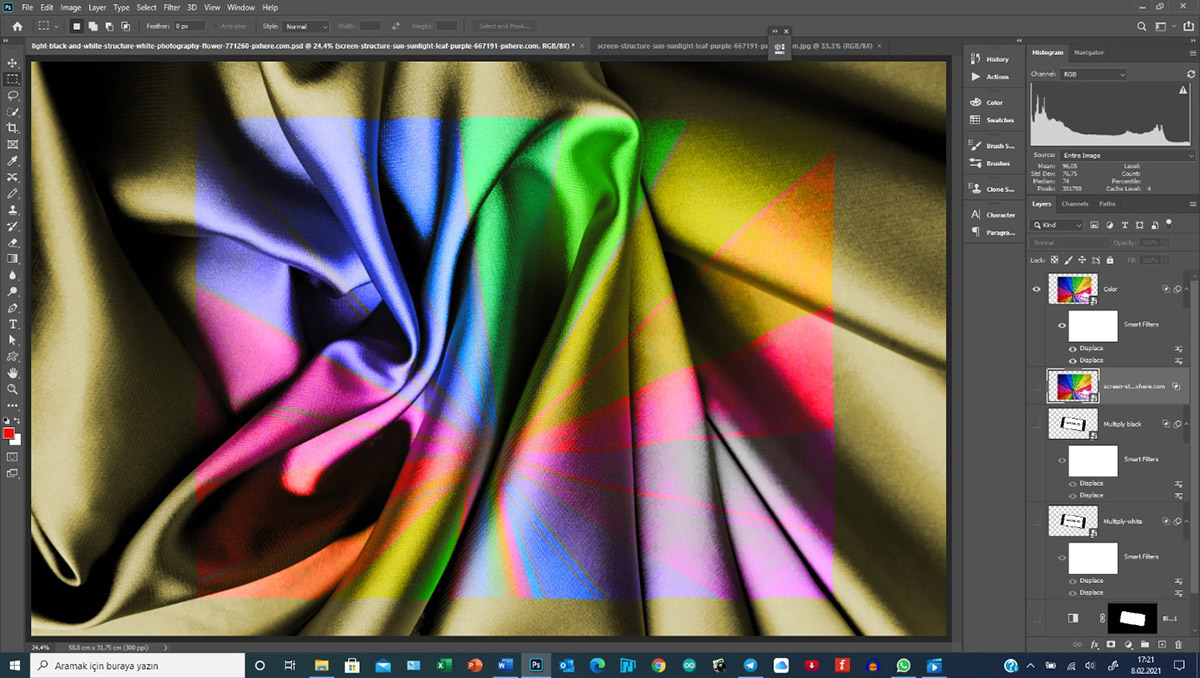Switch to the Channels tab
The width and height of the screenshot is (1200, 678).
(x=1074, y=204)
